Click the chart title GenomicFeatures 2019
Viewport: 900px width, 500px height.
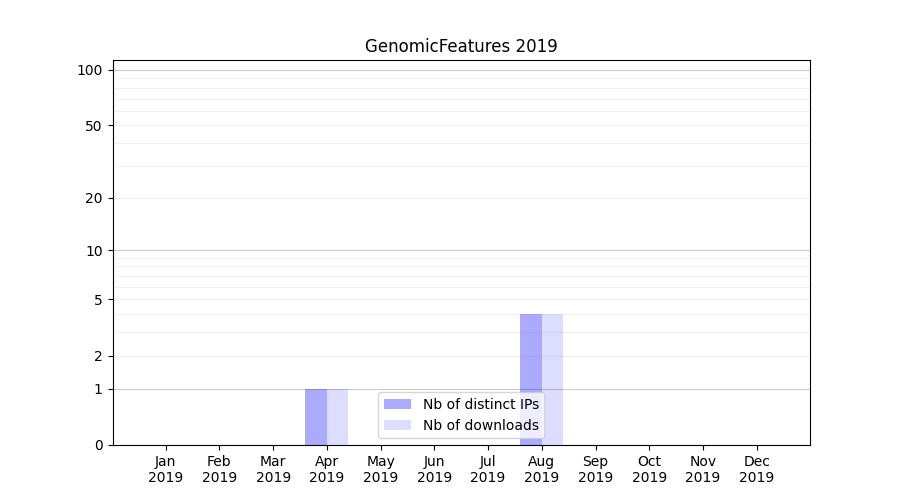click(461, 46)
